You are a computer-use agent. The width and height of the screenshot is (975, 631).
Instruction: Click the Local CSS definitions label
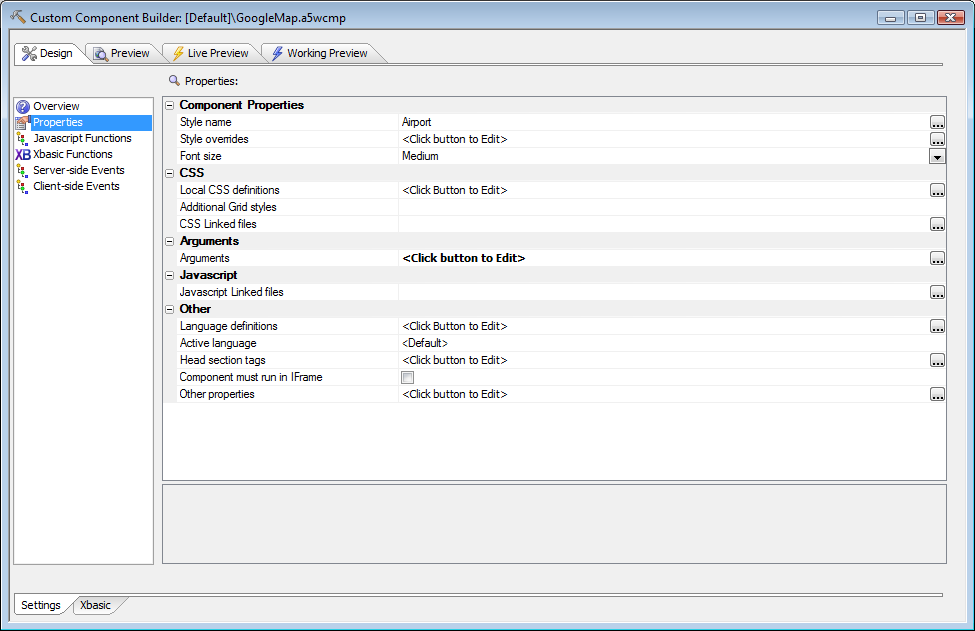pos(229,190)
